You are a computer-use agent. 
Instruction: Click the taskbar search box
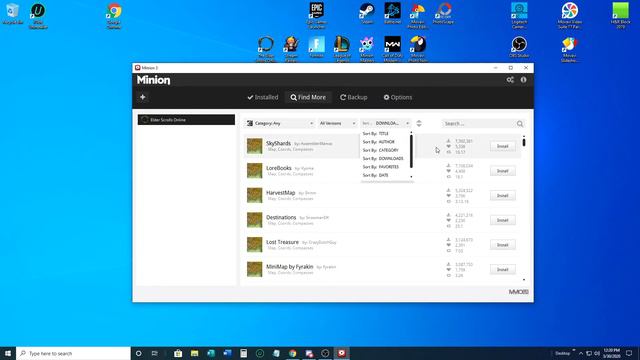73,353
